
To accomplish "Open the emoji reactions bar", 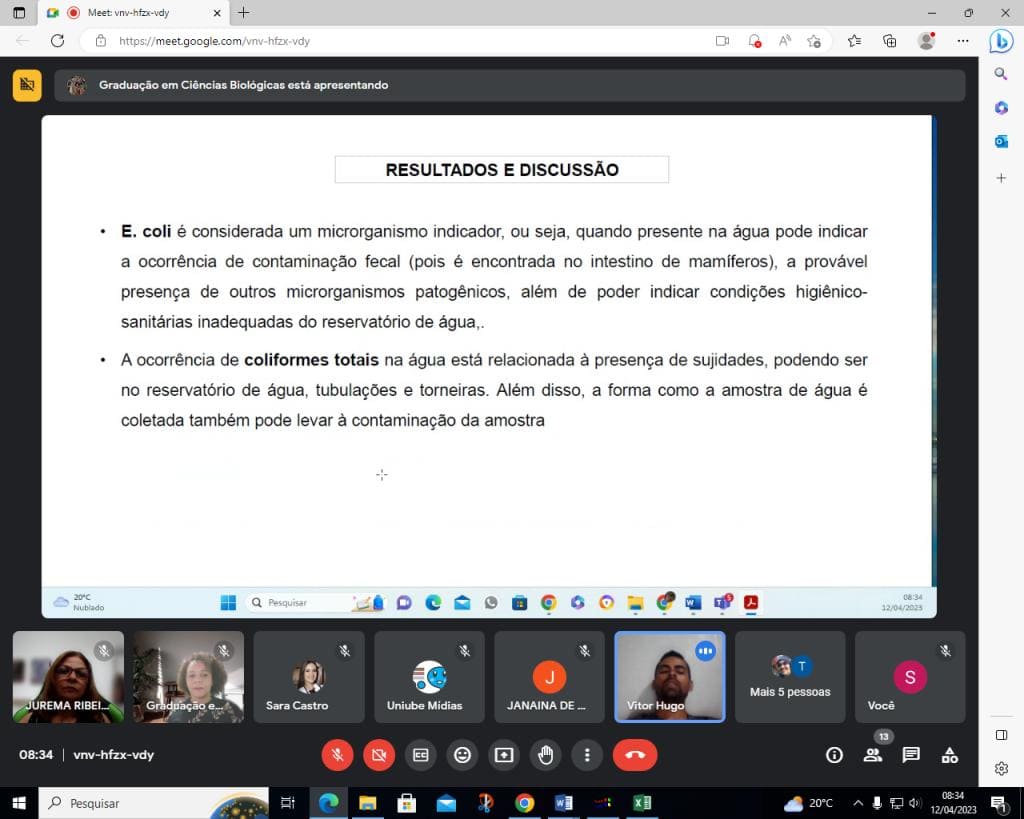I will [x=462, y=755].
